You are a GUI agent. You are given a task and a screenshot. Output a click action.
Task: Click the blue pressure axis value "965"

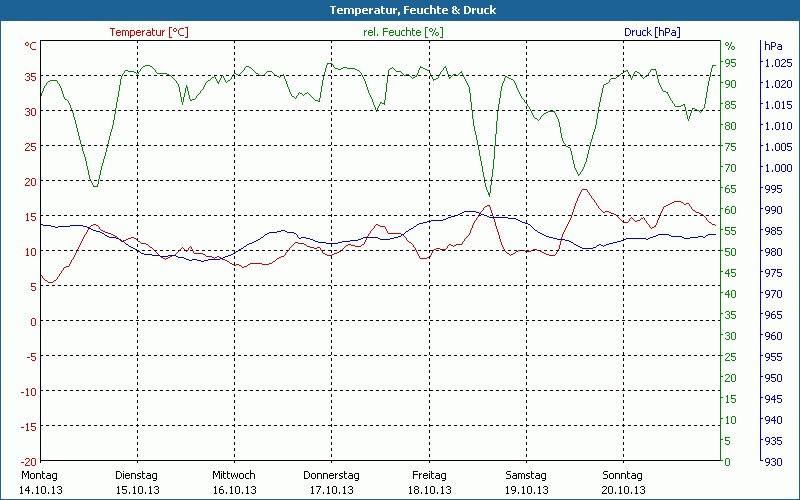point(773,315)
